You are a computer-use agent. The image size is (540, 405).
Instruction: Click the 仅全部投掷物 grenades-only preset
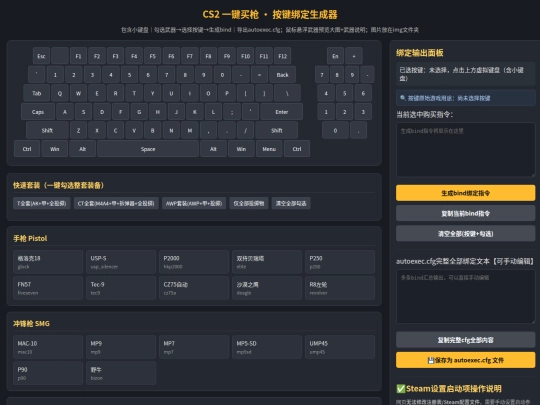[249, 203]
